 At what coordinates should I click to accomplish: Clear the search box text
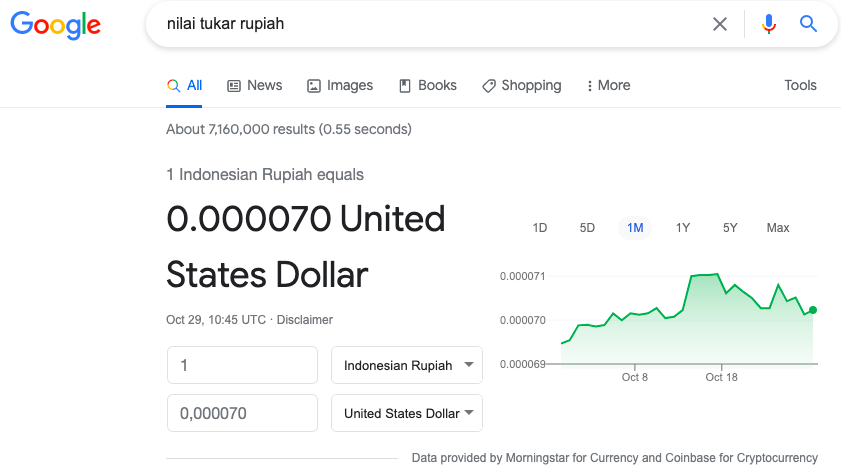[720, 24]
